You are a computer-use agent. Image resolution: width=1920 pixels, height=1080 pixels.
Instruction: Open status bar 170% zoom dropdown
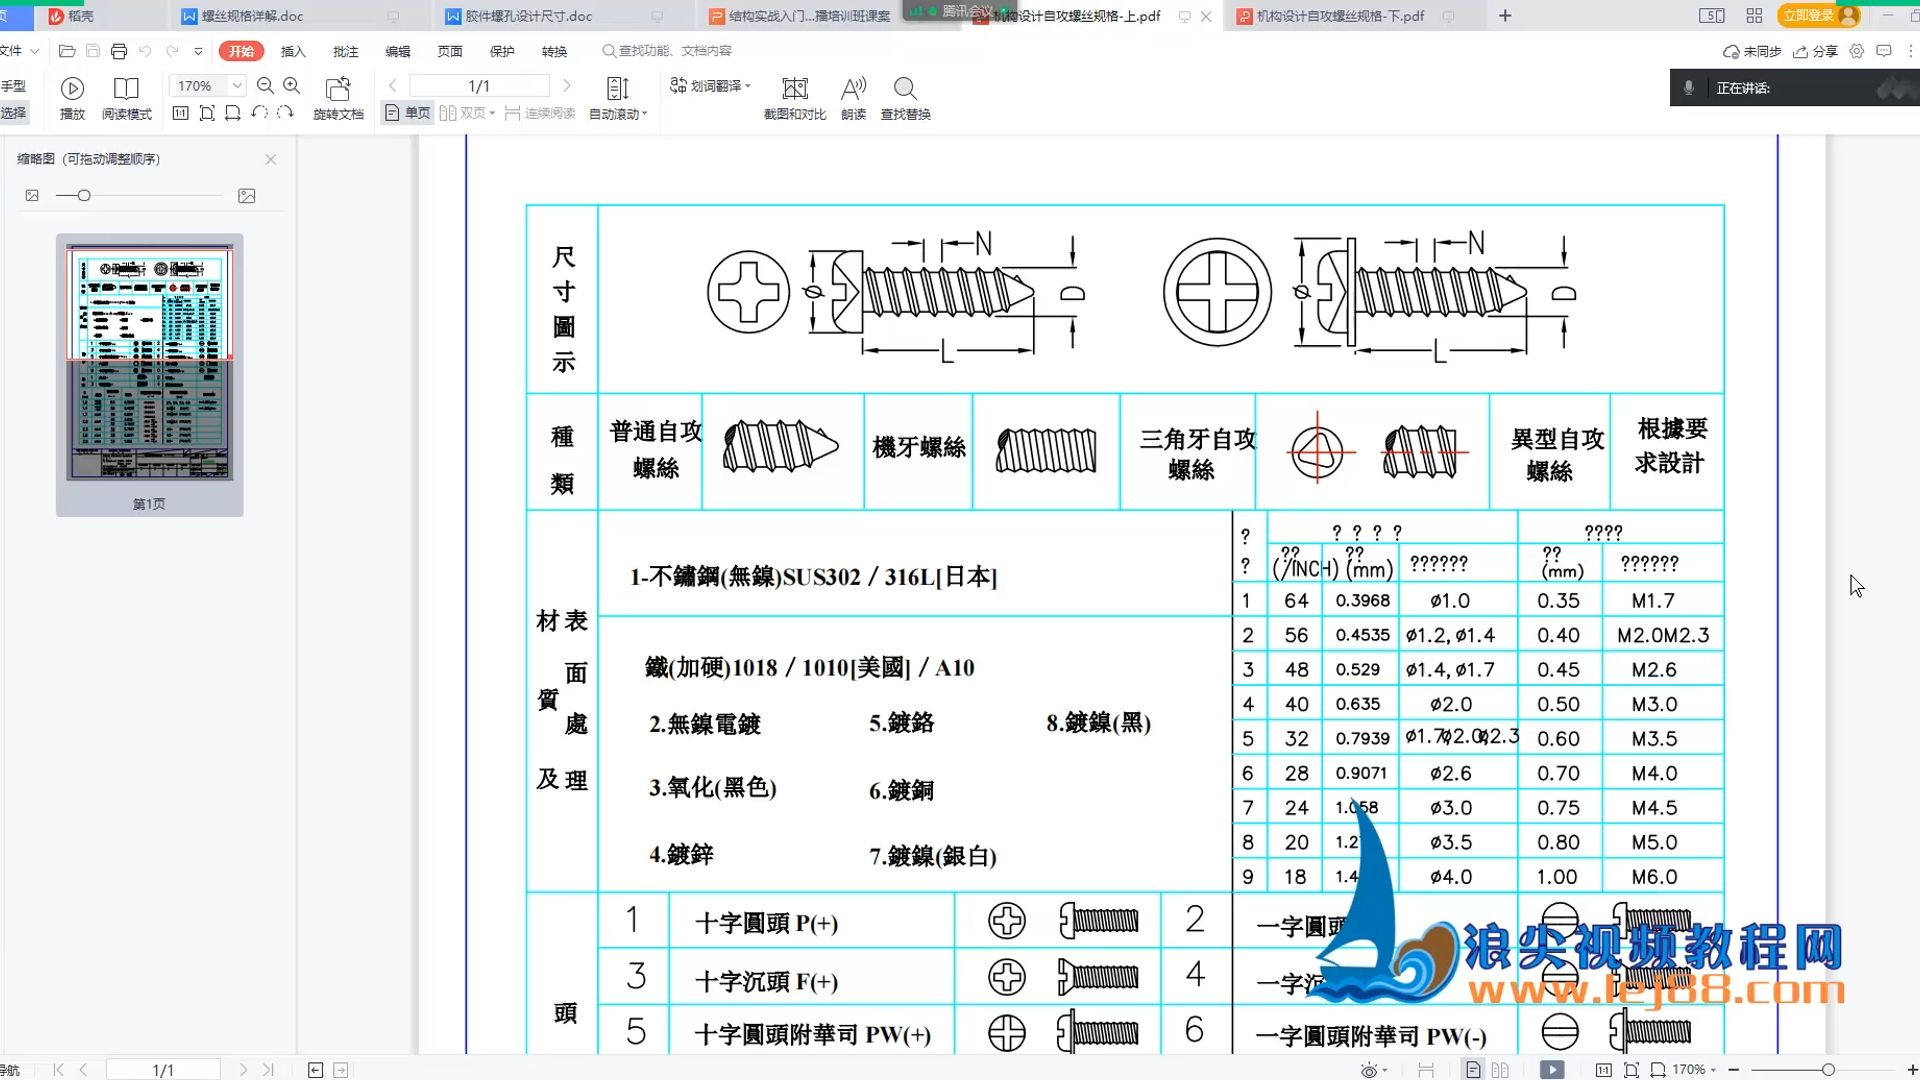1694,1070
